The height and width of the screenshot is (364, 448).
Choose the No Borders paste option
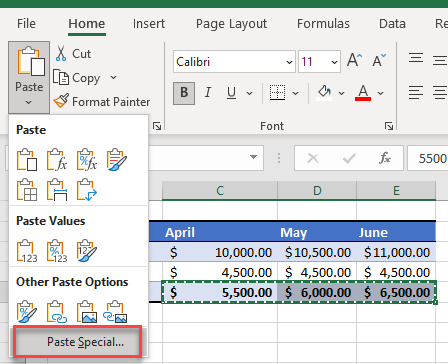click(x=27, y=190)
